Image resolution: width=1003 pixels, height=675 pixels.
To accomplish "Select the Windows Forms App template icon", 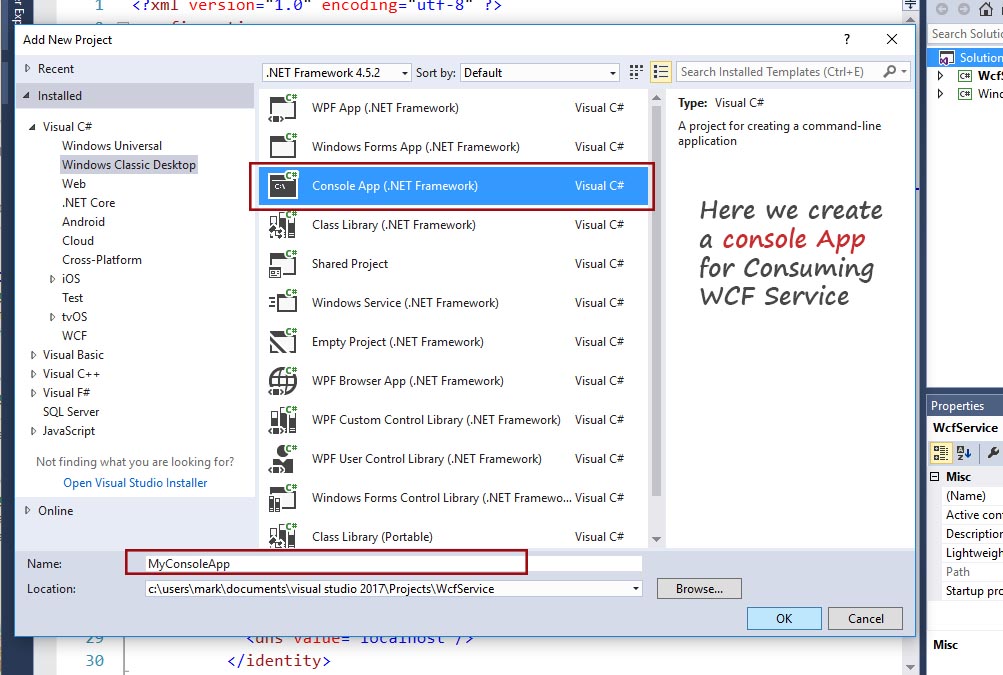I will pyautogui.click(x=283, y=147).
